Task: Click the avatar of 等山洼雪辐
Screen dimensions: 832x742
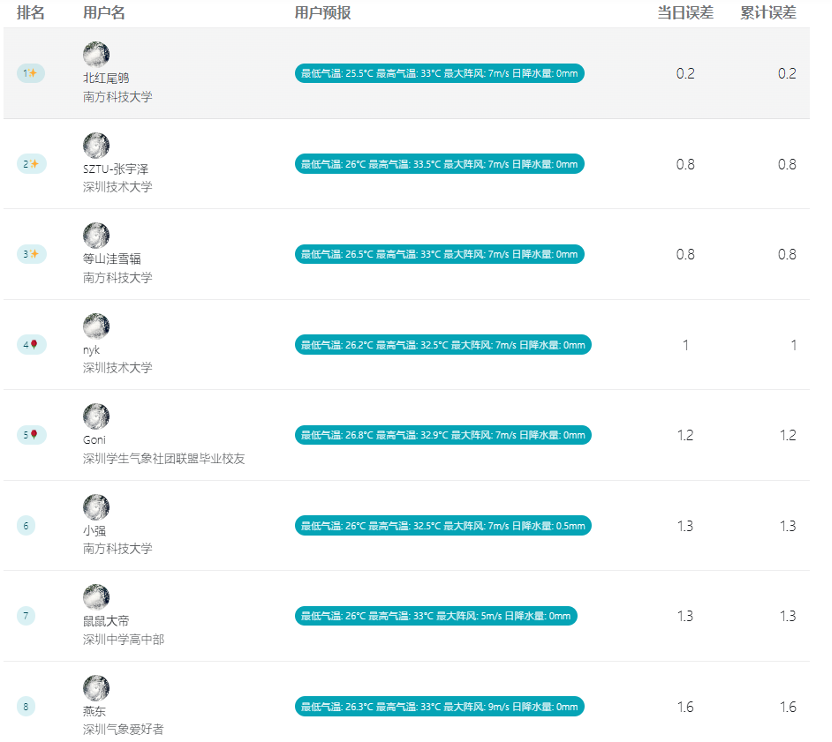Action: point(96,235)
